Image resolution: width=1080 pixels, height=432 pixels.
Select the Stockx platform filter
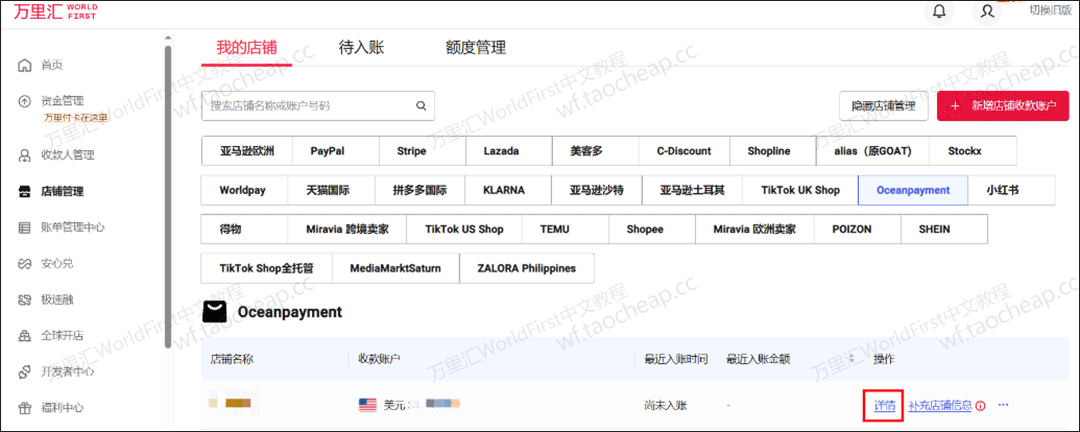973,151
